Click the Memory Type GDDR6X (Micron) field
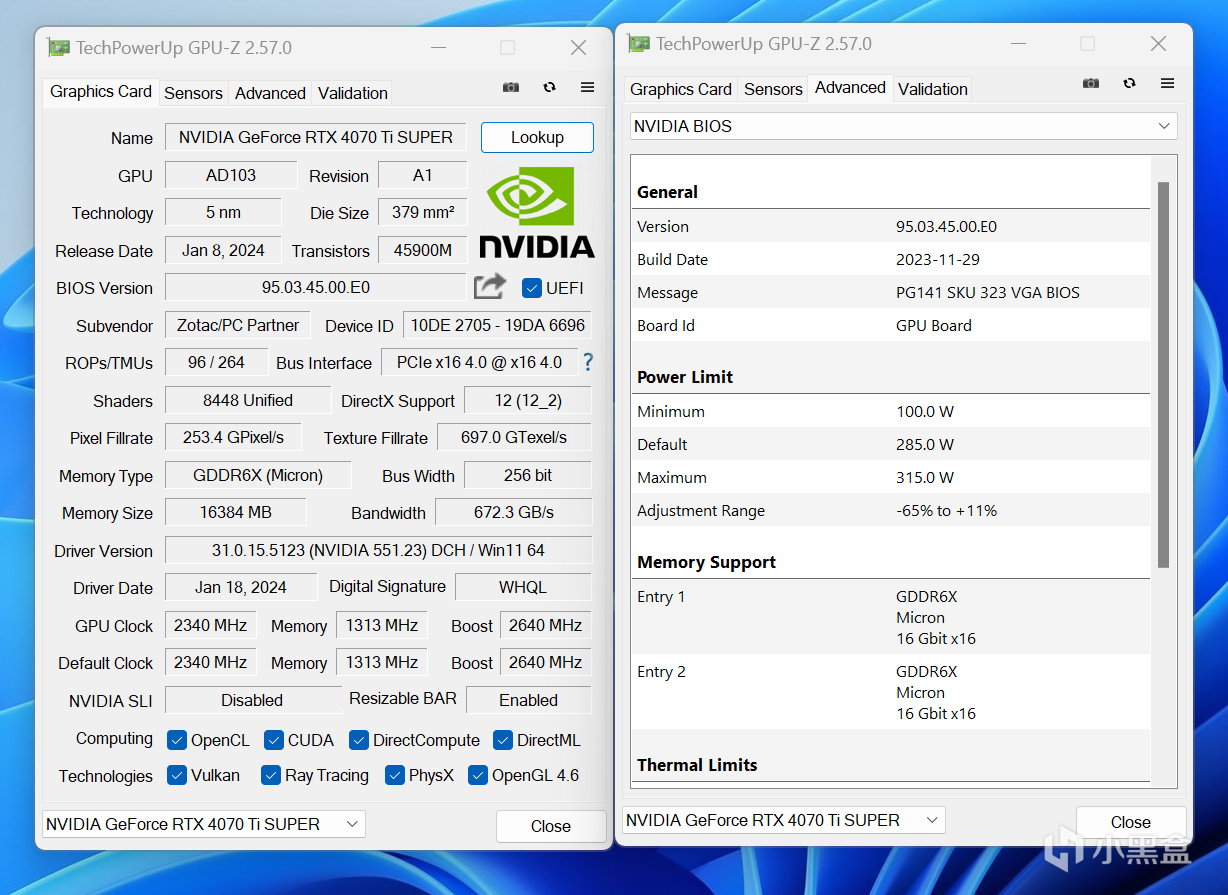1228x895 pixels. tap(258, 475)
